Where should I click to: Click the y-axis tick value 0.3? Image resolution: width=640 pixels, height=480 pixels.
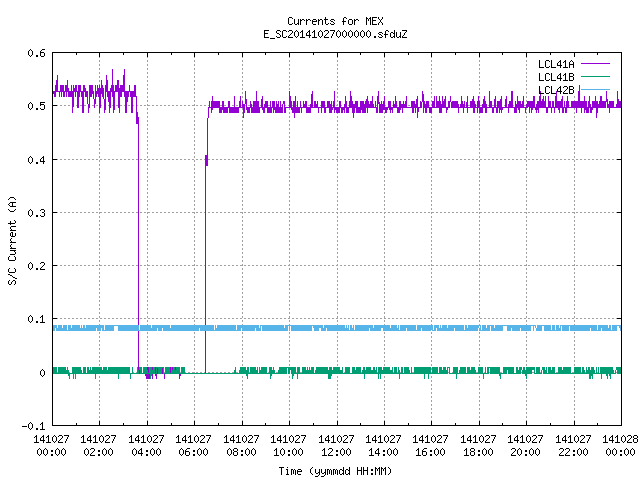36,213
